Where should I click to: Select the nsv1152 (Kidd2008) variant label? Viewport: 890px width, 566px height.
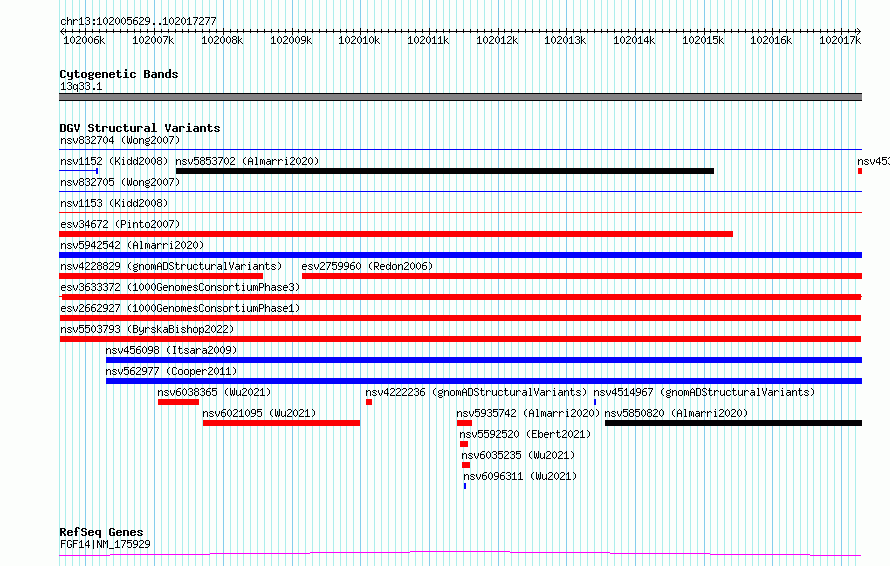[x=114, y=161]
